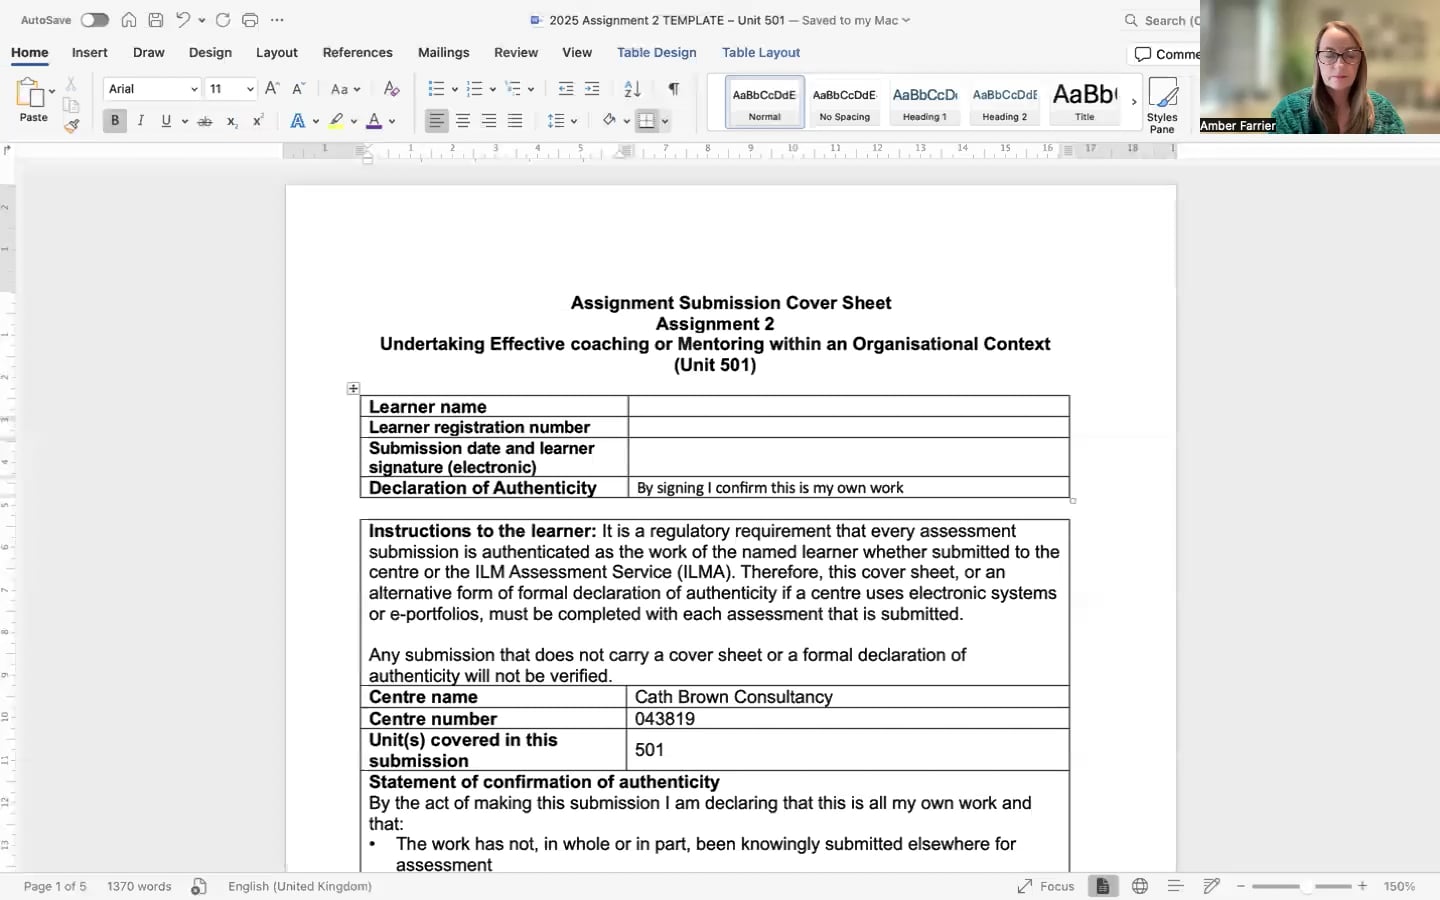
Task: Click the Clear Formatting icon
Action: coord(392,89)
